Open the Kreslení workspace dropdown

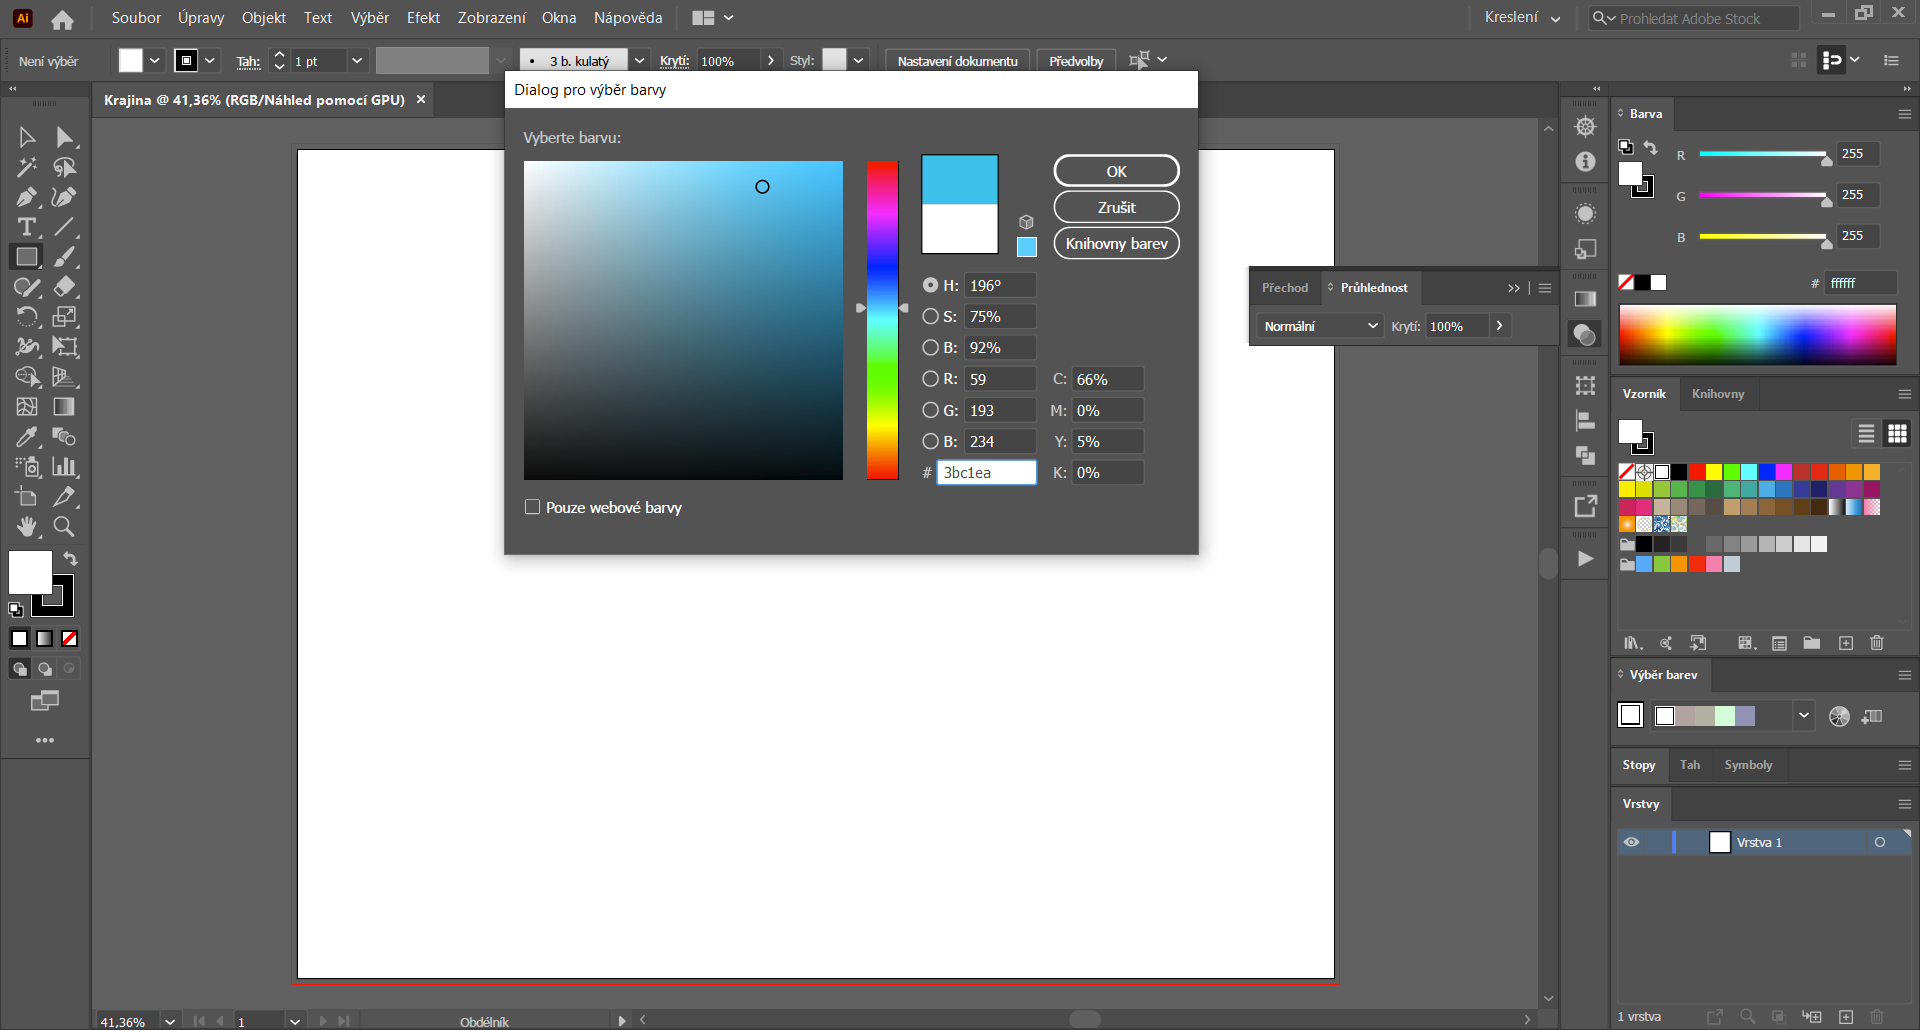pyautogui.click(x=1521, y=18)
